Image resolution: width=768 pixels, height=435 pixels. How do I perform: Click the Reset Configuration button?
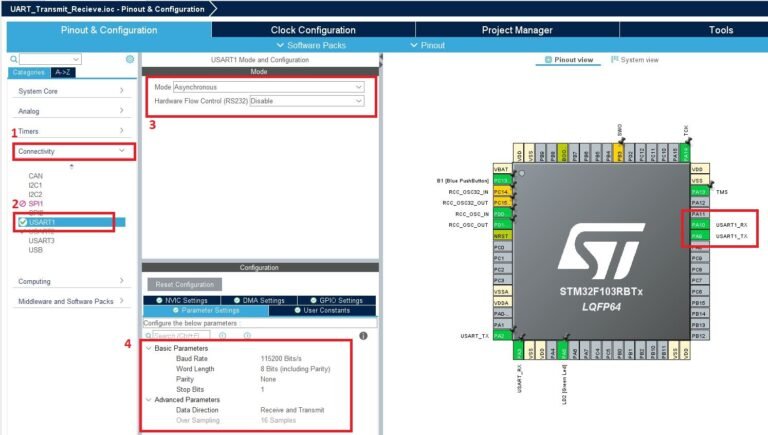185,284
